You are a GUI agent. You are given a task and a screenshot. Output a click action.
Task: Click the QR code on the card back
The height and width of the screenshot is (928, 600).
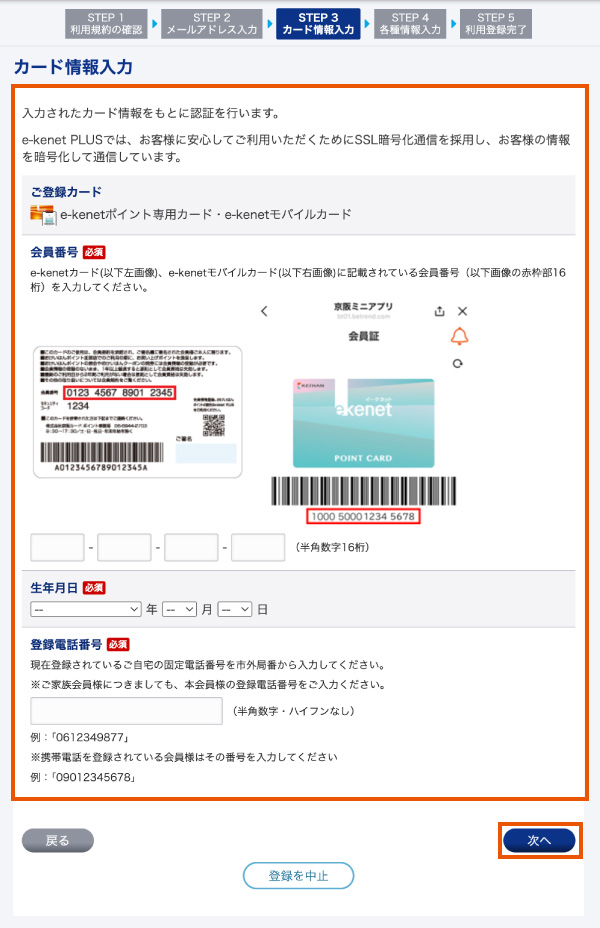[214, 425]
